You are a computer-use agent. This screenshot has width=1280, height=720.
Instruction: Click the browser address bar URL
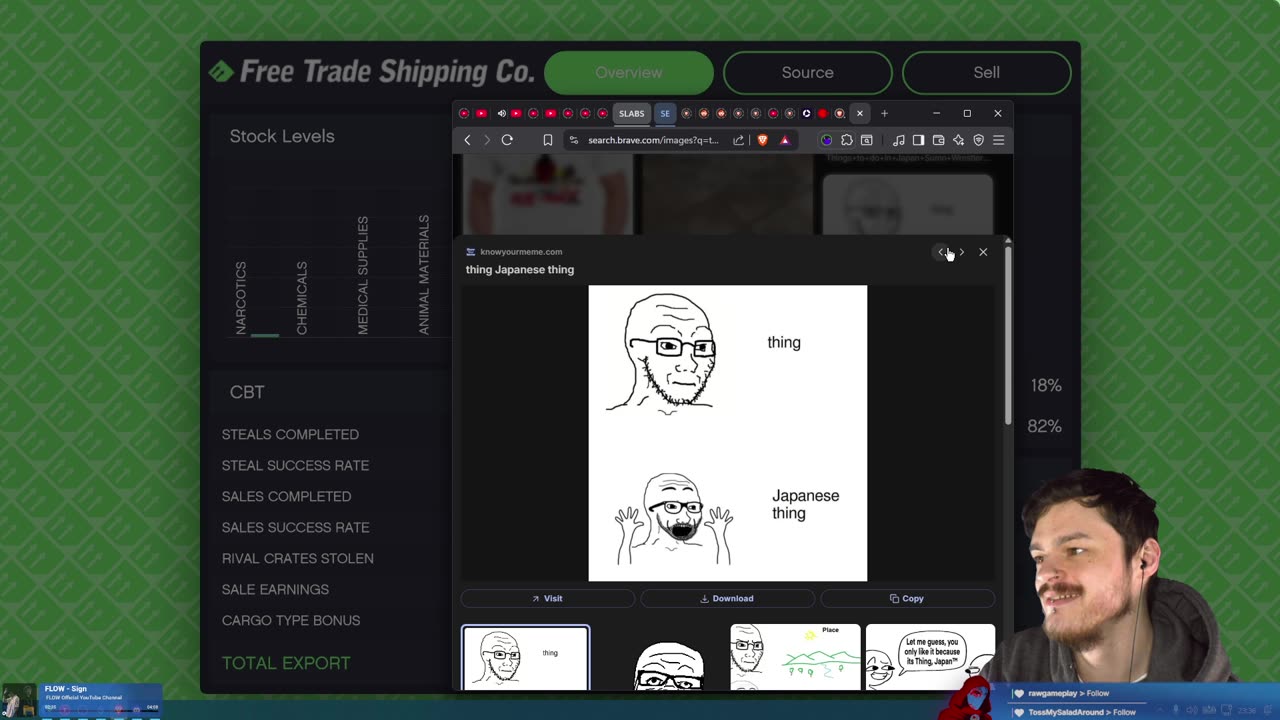tap(653, 140)
